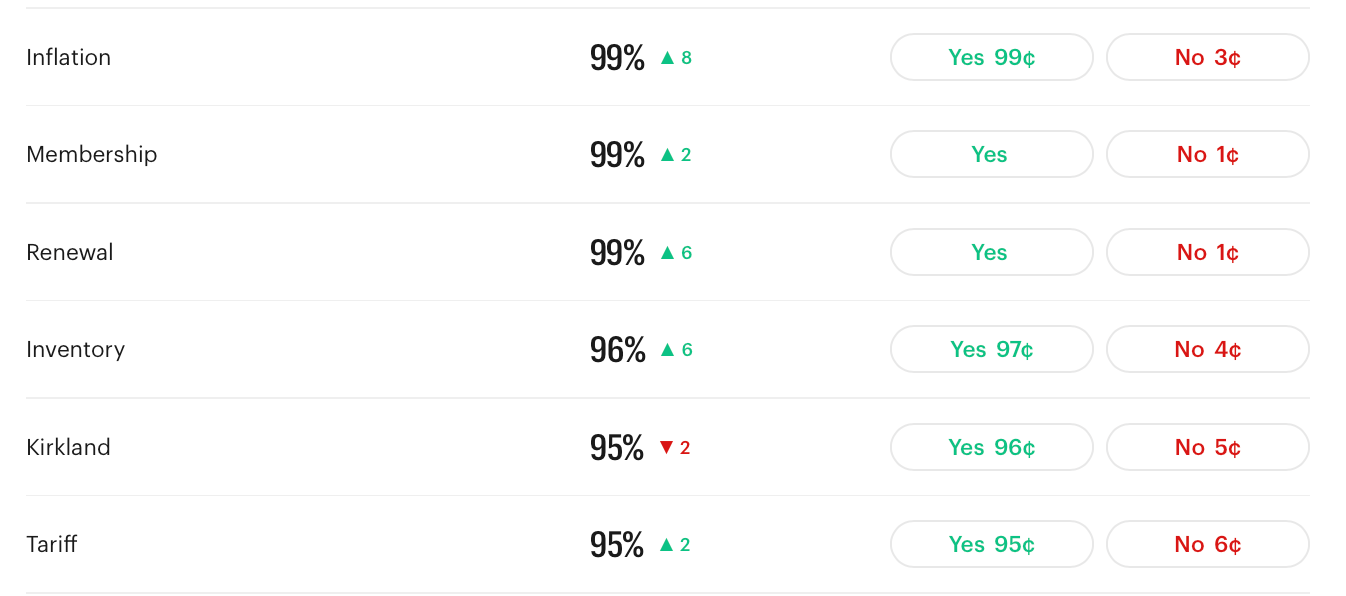Select No 1¢ for Membership
This screenshot has height=596, width=1346.
[1208, 154]
